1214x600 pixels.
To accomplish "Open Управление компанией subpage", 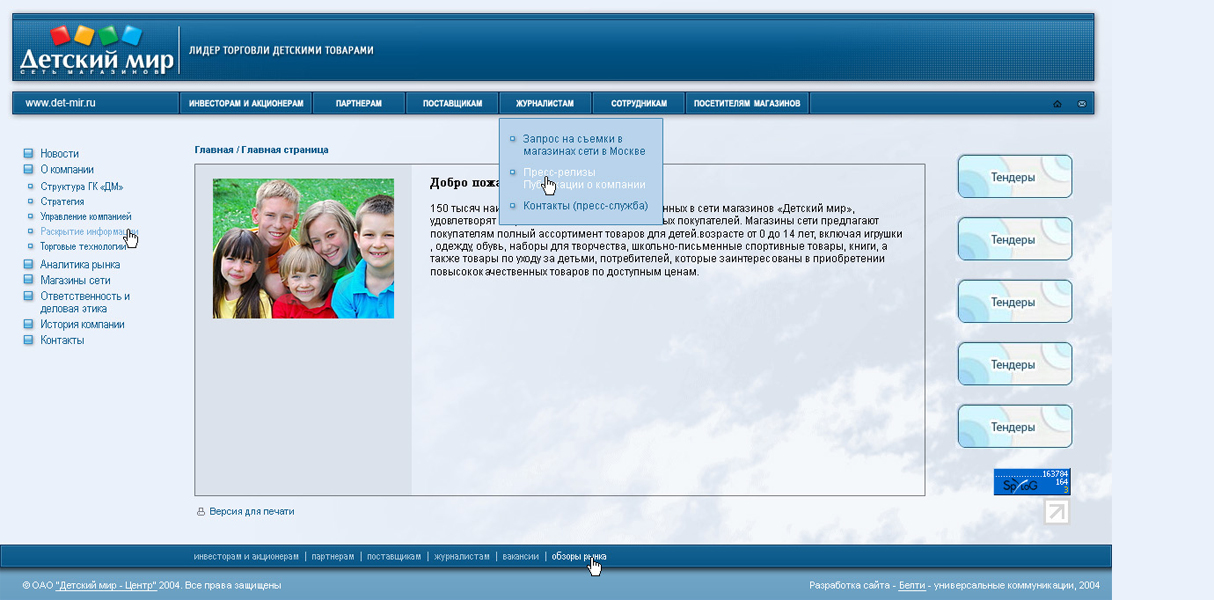I will pos(86,217).
